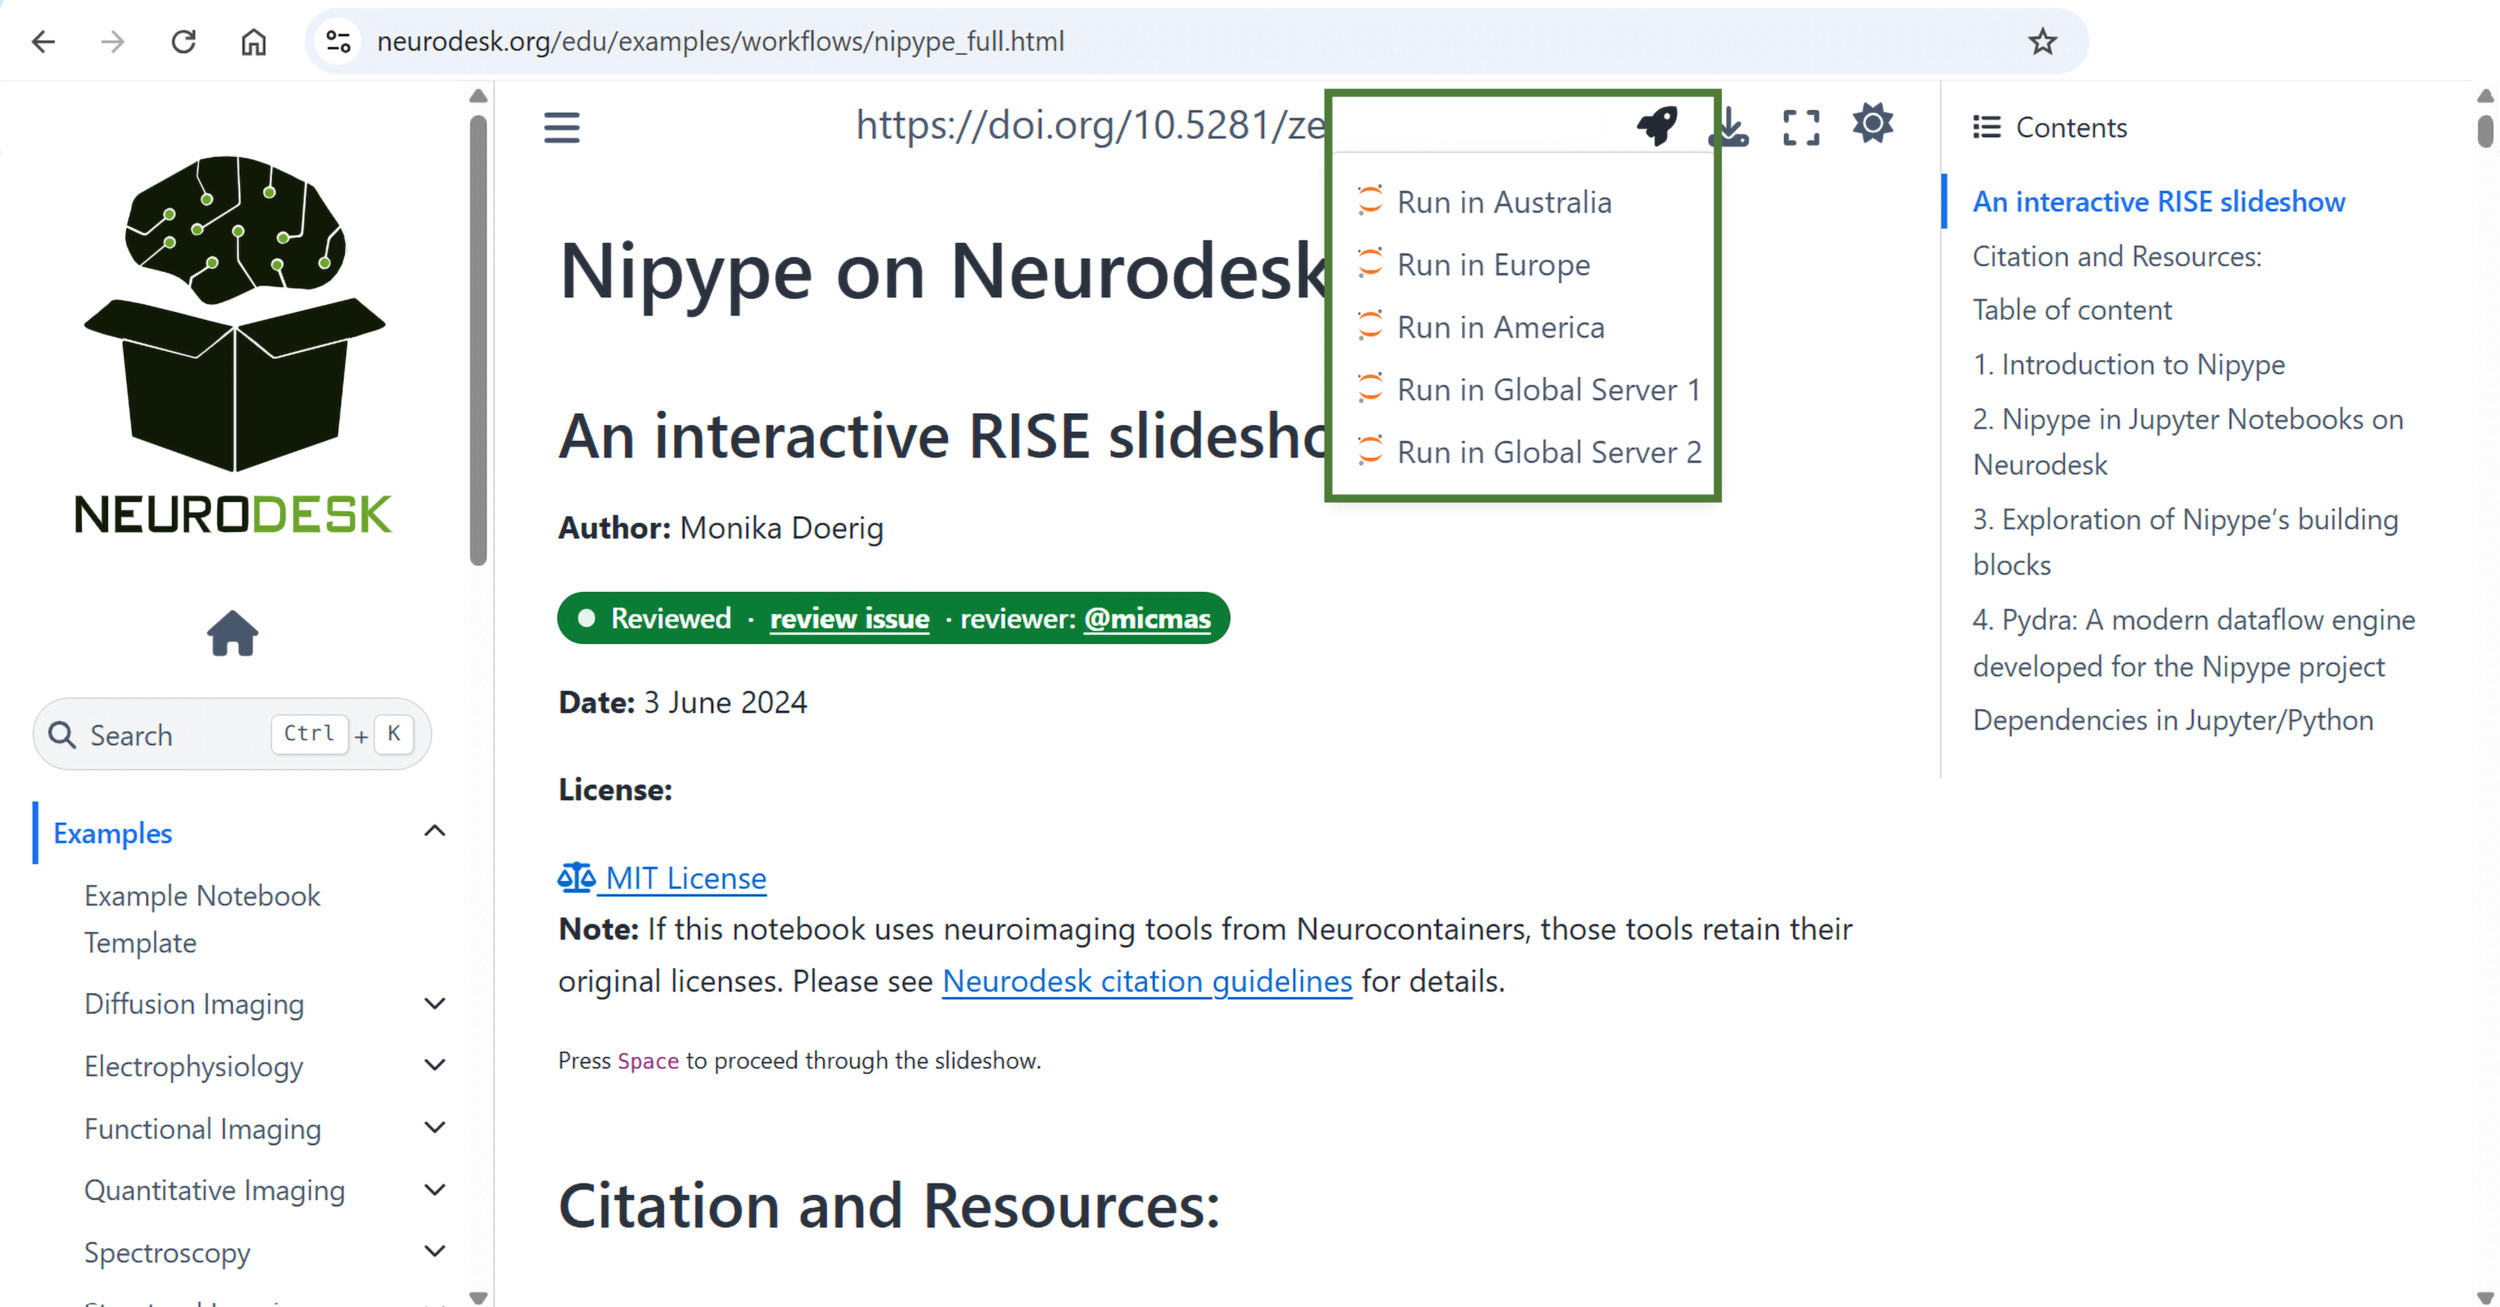Click the browser forward arrow
The height and width of the screenshot is (1307, 2500).
pyautogui.click(x=113, y=42)
